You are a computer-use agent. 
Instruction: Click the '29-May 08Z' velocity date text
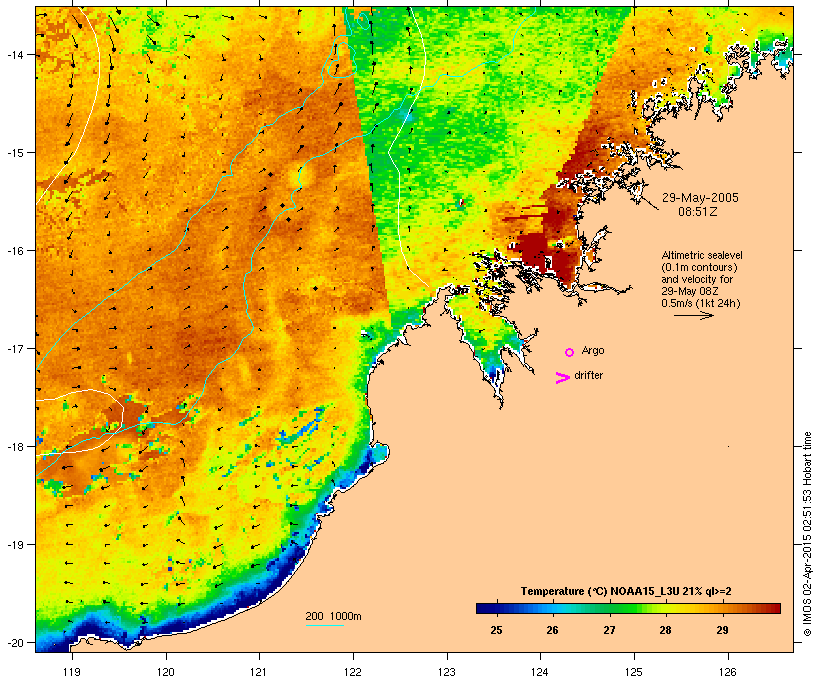click(x=690, y=291)
